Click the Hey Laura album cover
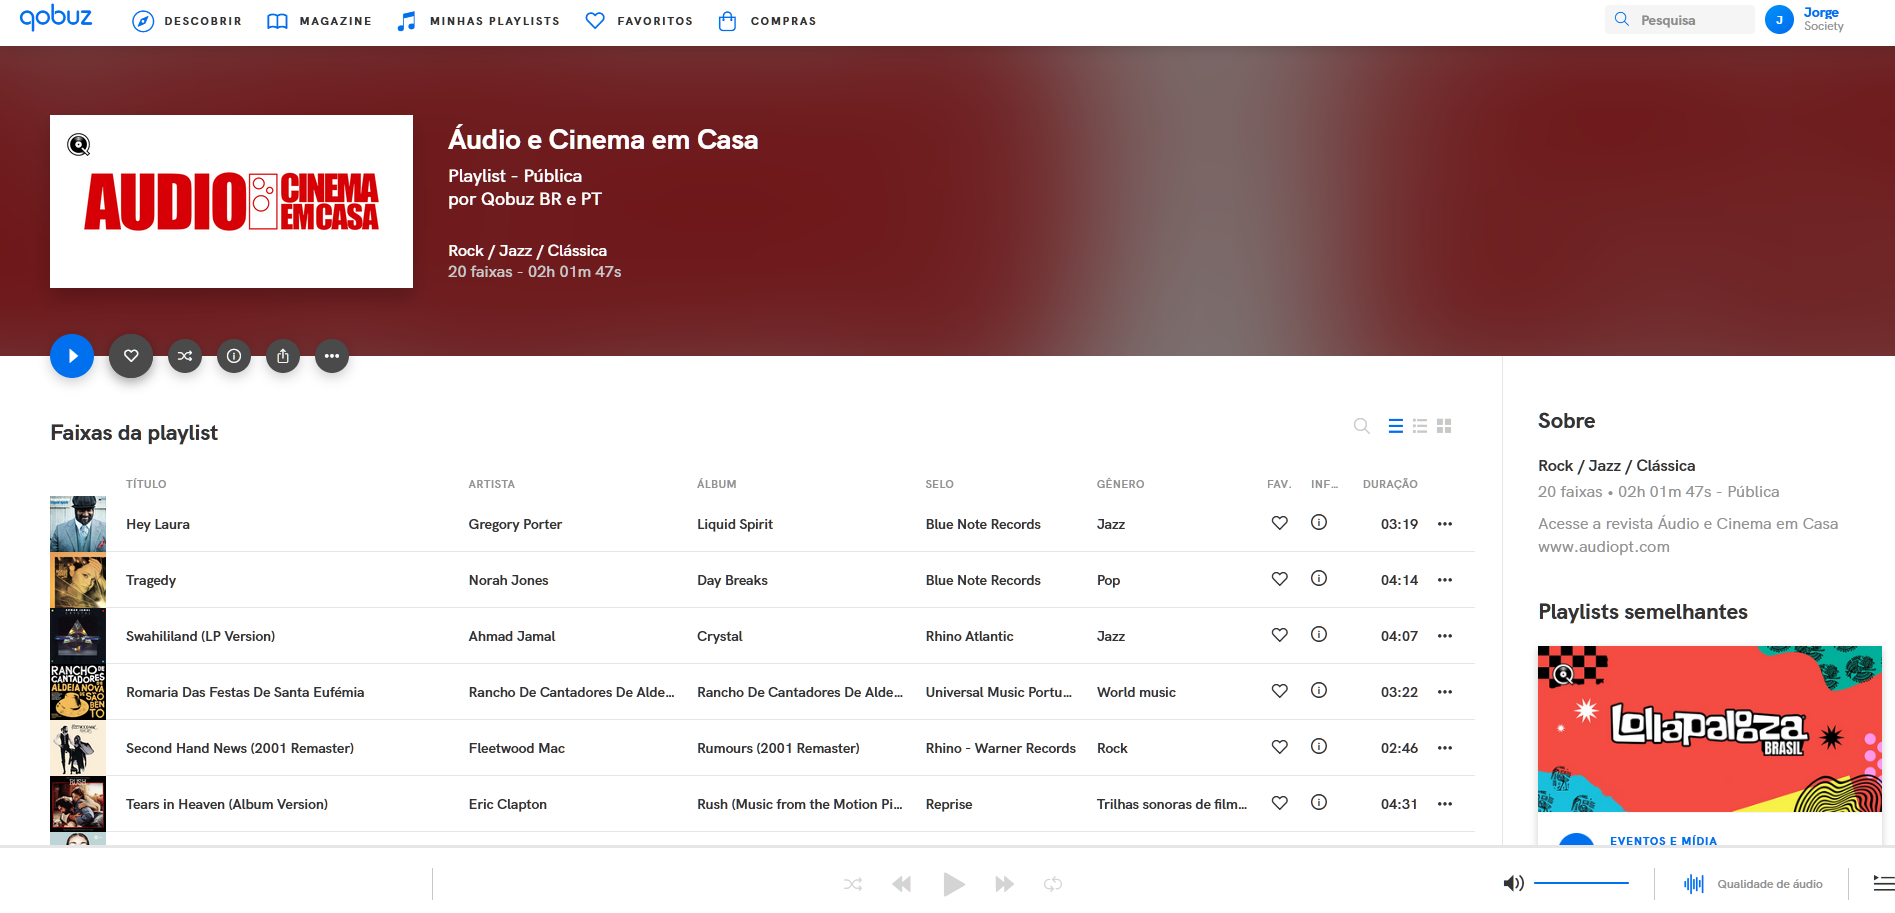This screenshot has height=913, width=1895. pyautogui.click(x=78, y=524)
